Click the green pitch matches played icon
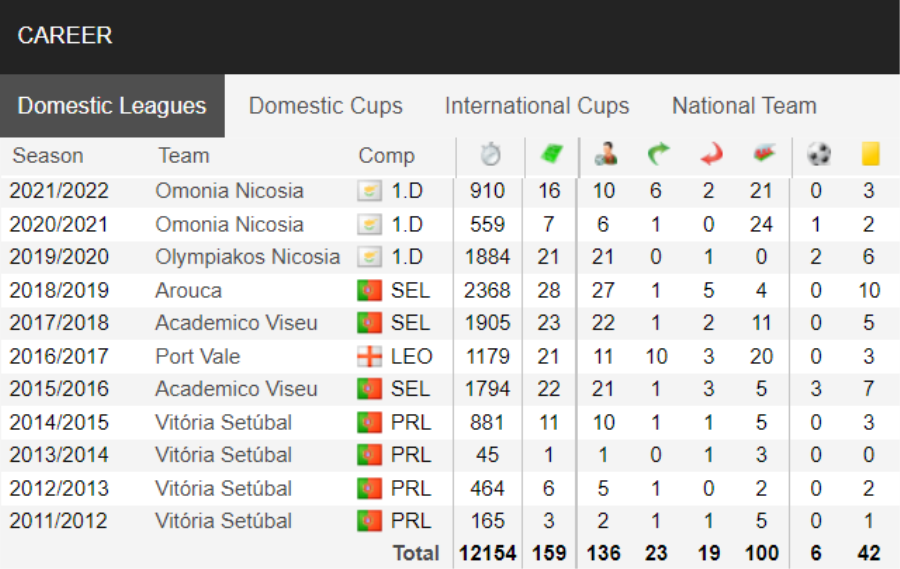The image size is (900, 569). point(551,154)
